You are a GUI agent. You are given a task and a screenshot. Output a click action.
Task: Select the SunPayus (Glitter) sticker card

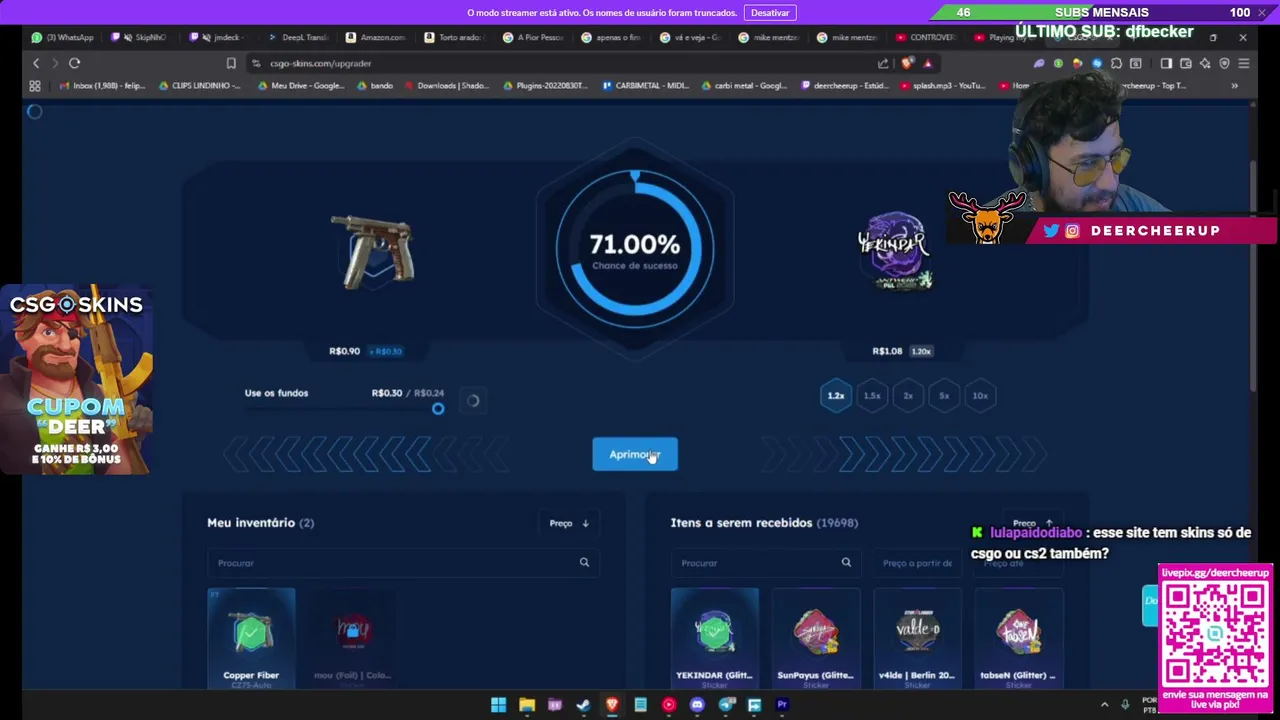click(815, 639)
